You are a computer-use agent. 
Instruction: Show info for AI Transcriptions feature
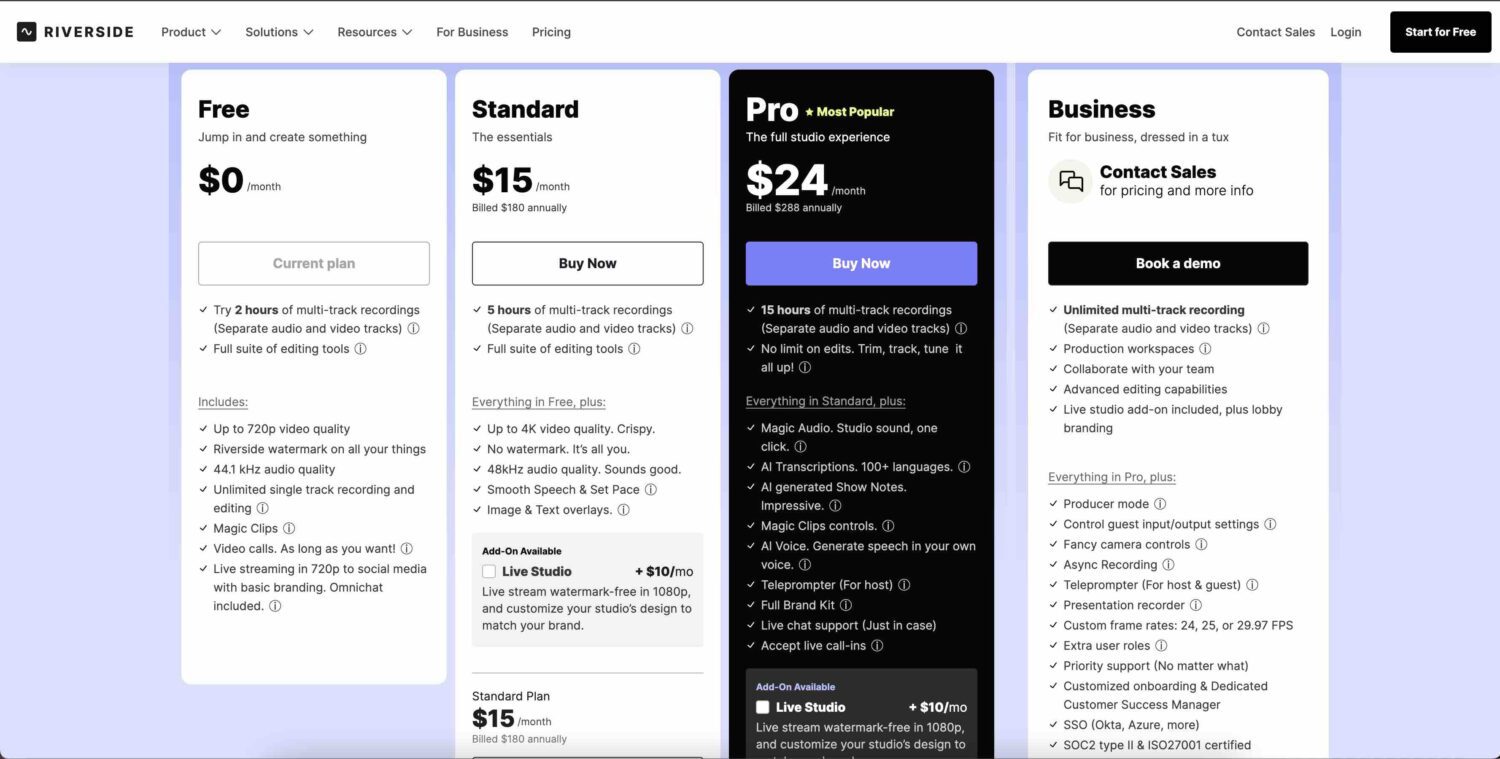coord(964,467)
